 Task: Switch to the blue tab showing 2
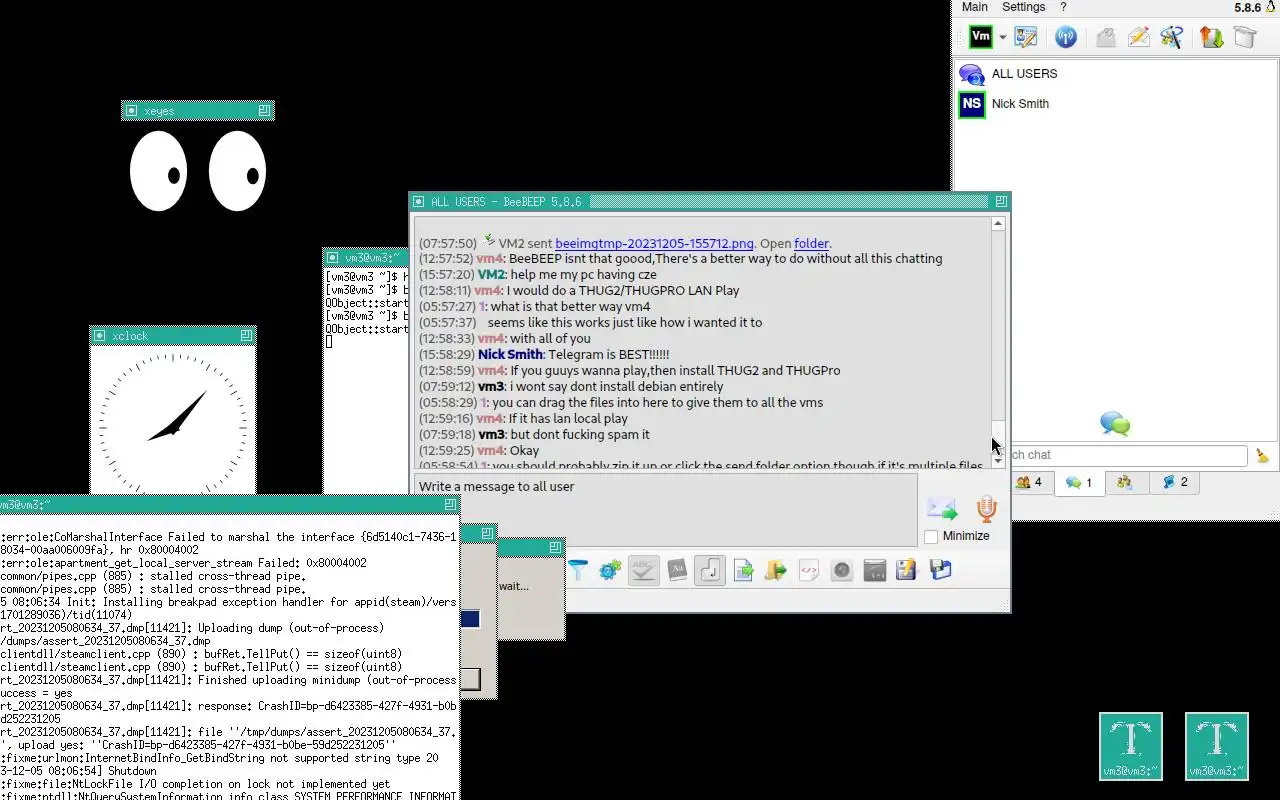(x=1174, y=482)
